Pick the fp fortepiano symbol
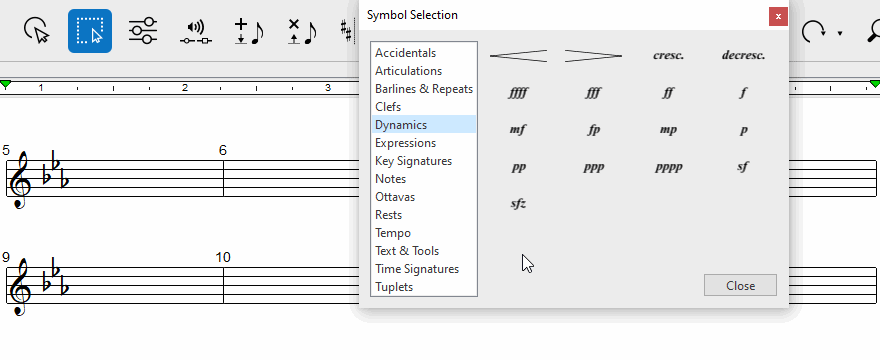This screenshot has height=360, width=880. tap(593, 130)
